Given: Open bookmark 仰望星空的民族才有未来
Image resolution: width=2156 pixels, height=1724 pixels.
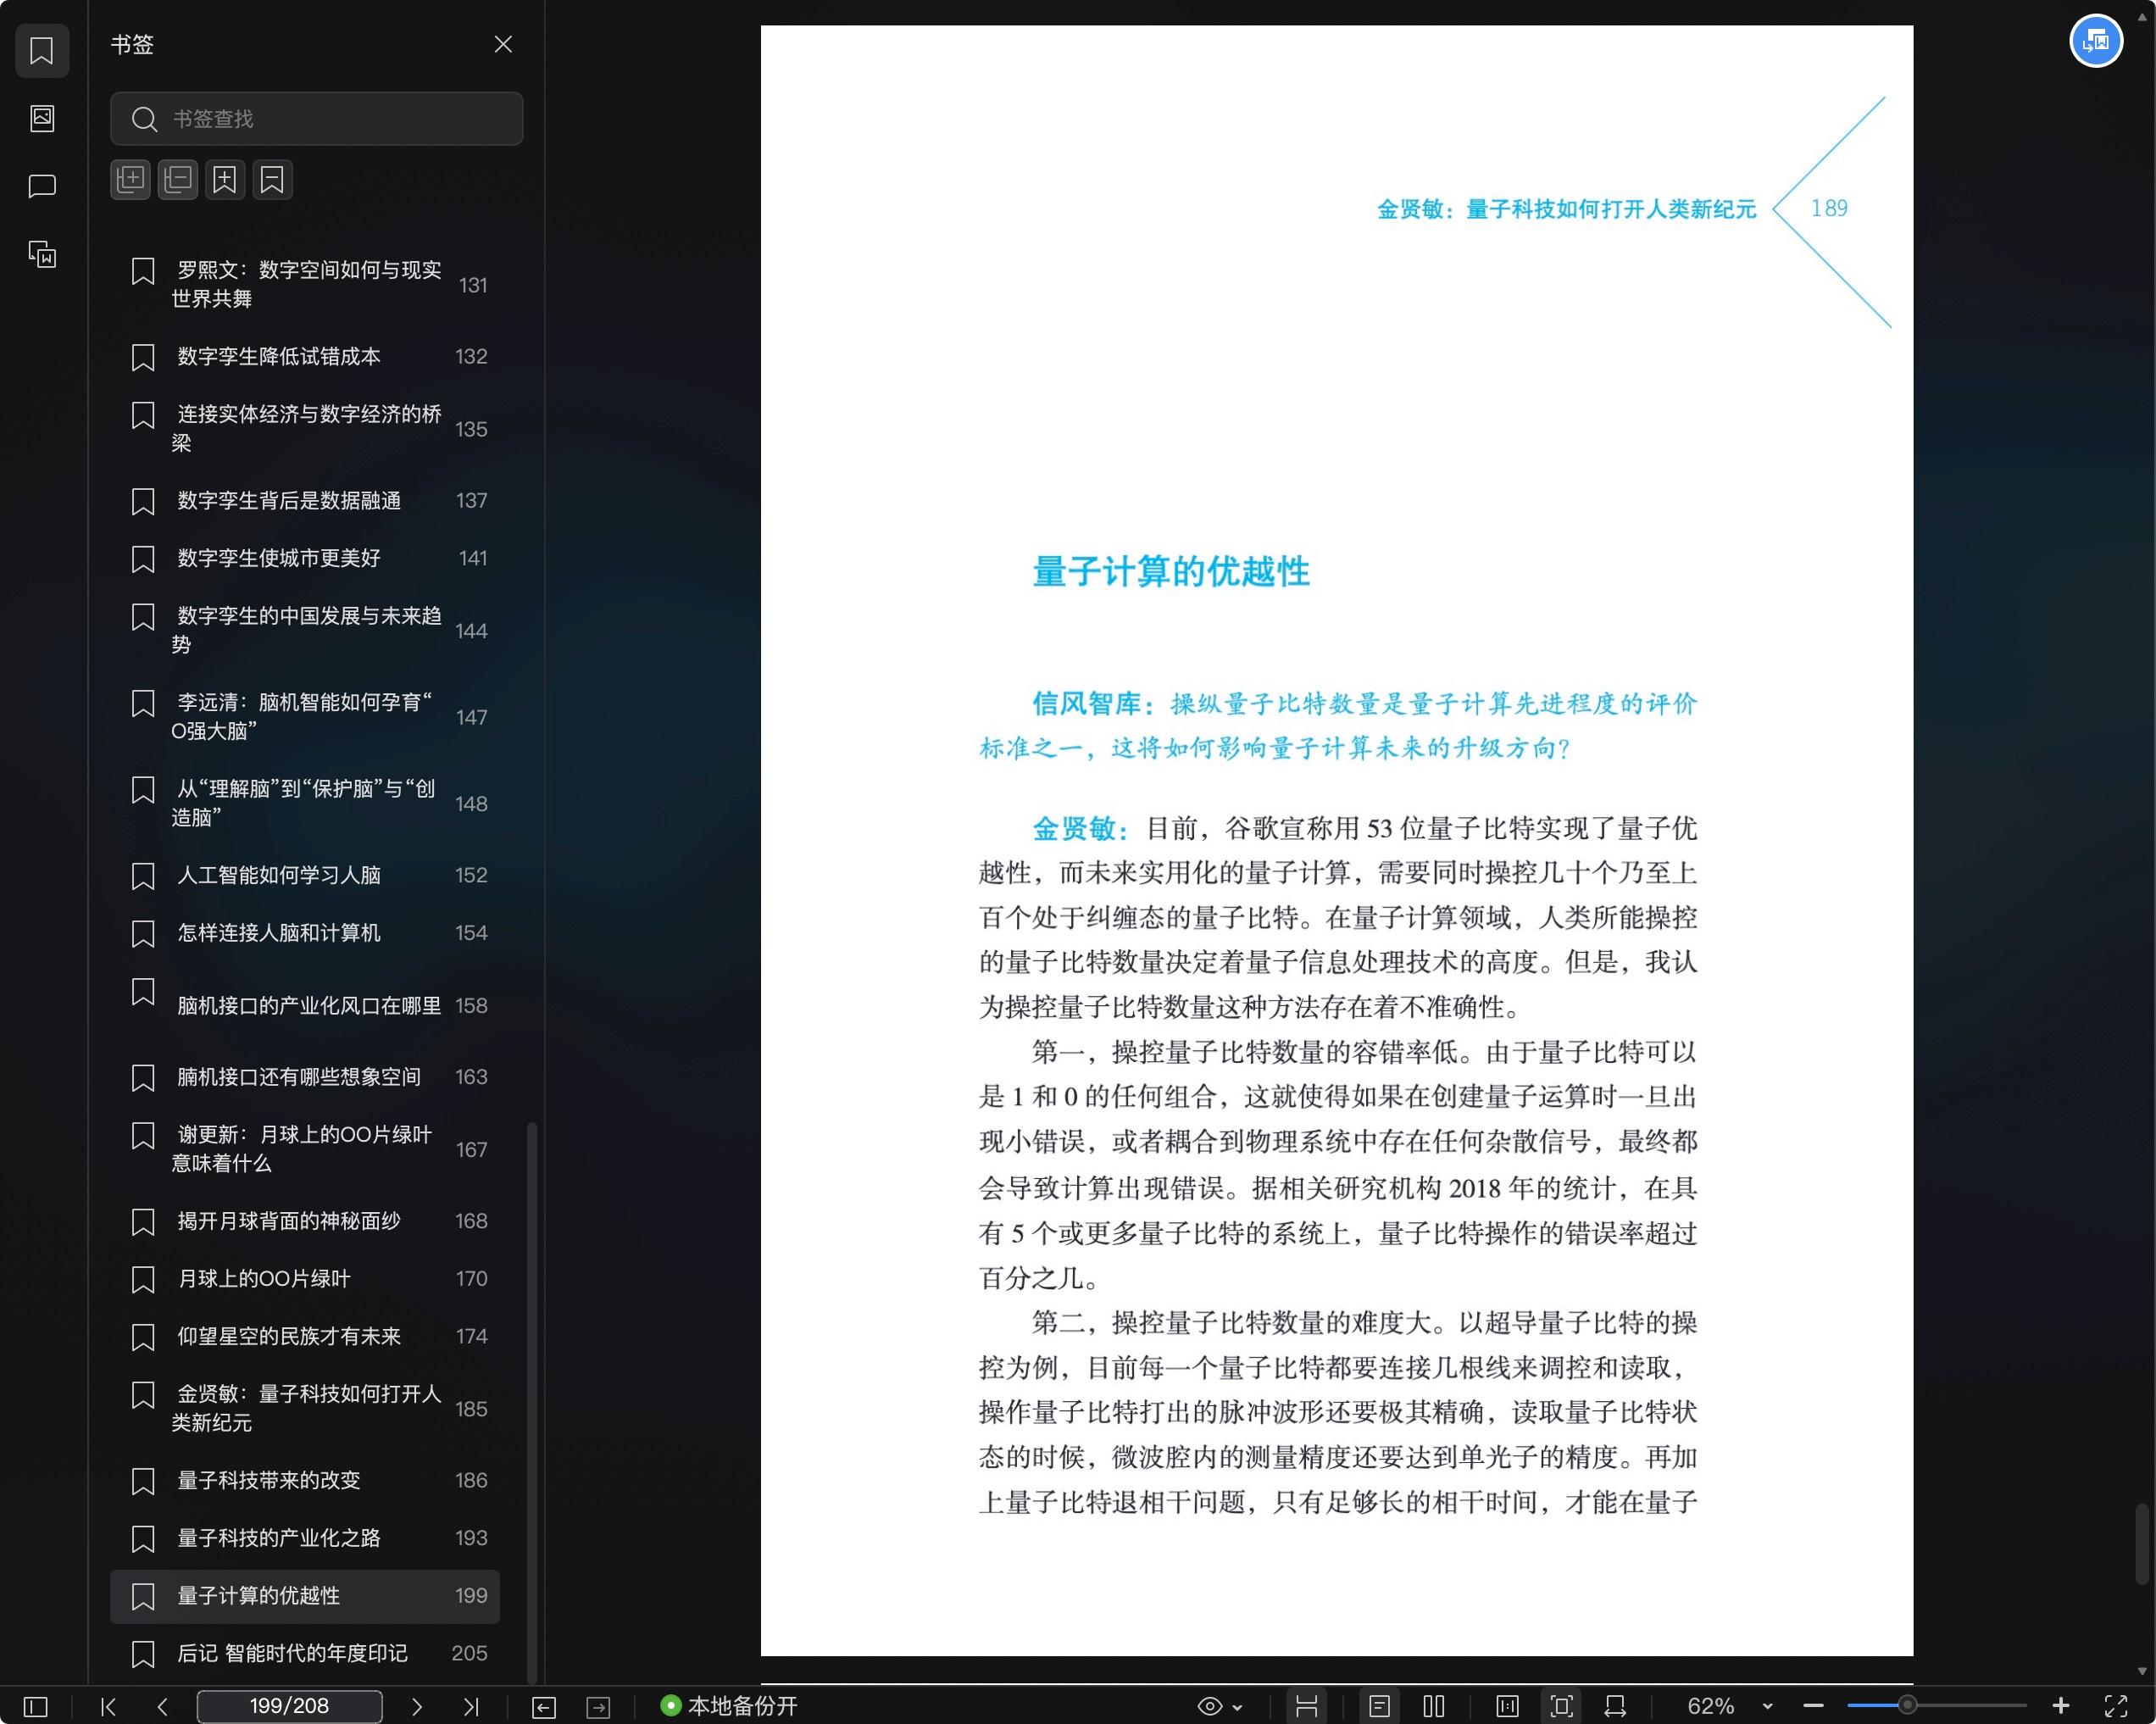Looking at the screenshot, I should coord(305,1336).
